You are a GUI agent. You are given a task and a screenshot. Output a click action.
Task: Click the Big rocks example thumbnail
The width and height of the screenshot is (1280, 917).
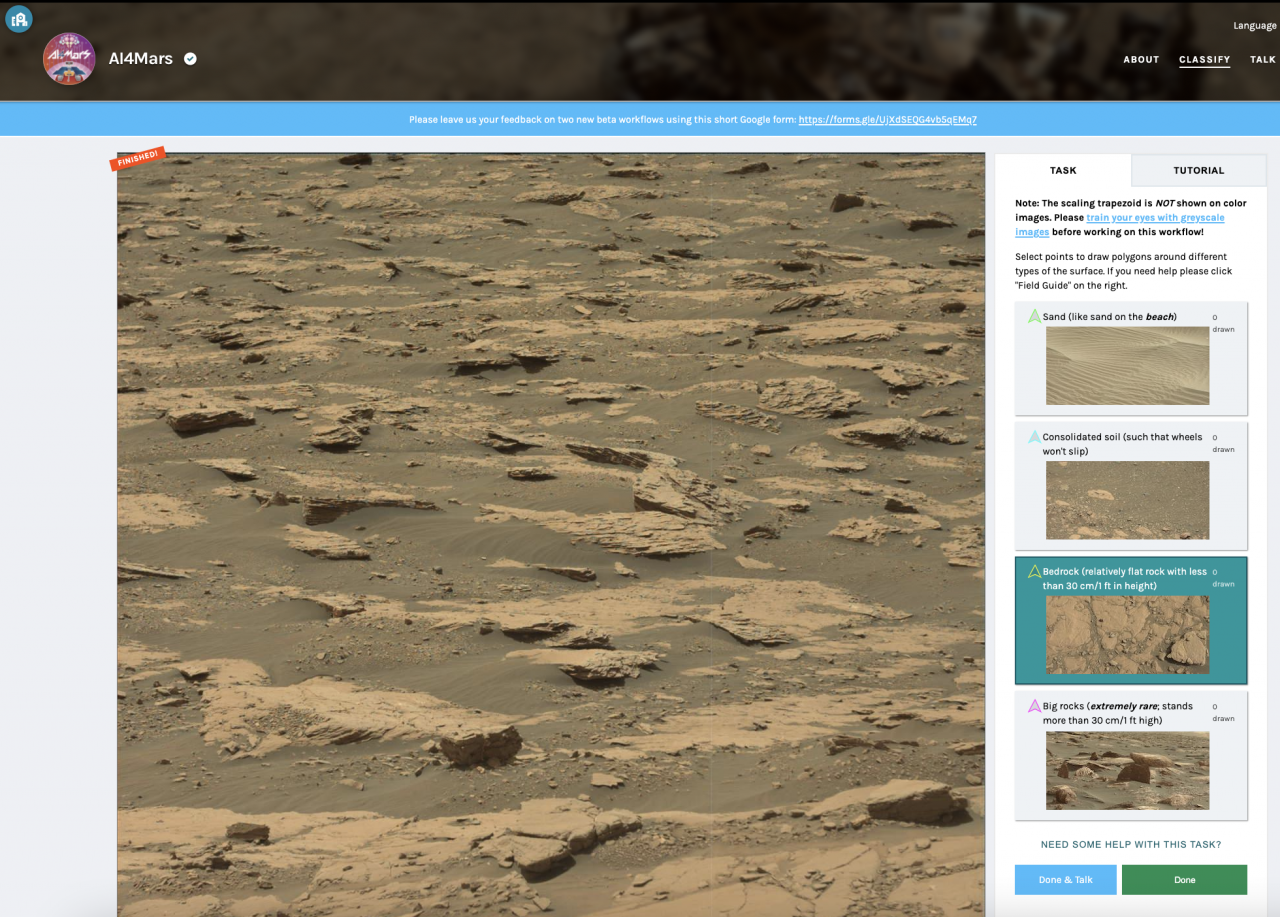(1127, 770)
